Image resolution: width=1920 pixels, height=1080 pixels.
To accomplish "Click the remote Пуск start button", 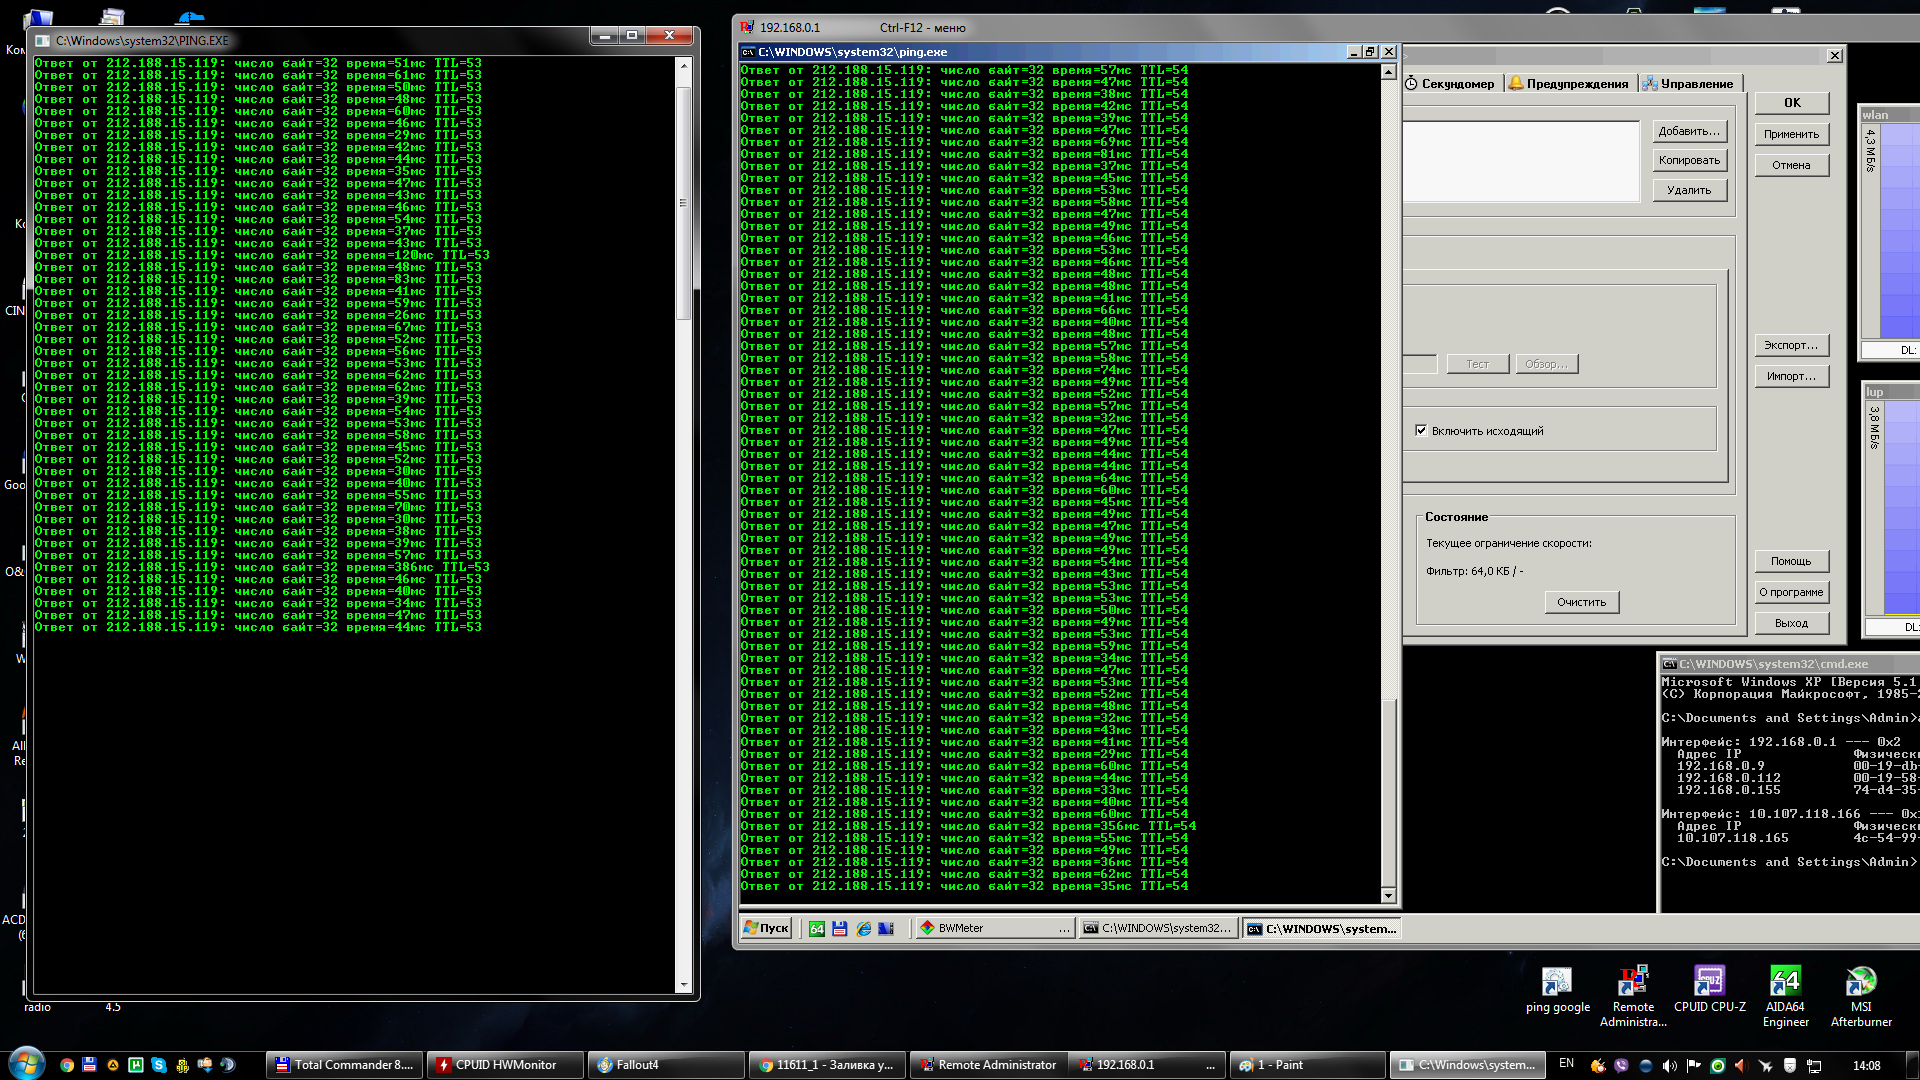I will click(x=767, y=929).
